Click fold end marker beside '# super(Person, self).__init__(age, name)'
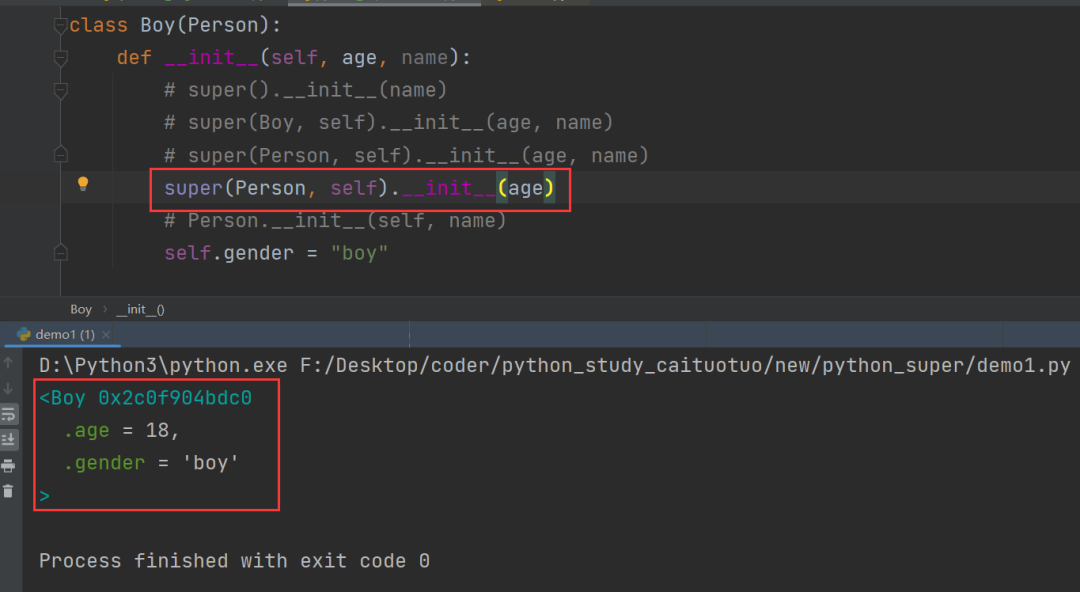 pyautogui.click(x=61, y=154)
